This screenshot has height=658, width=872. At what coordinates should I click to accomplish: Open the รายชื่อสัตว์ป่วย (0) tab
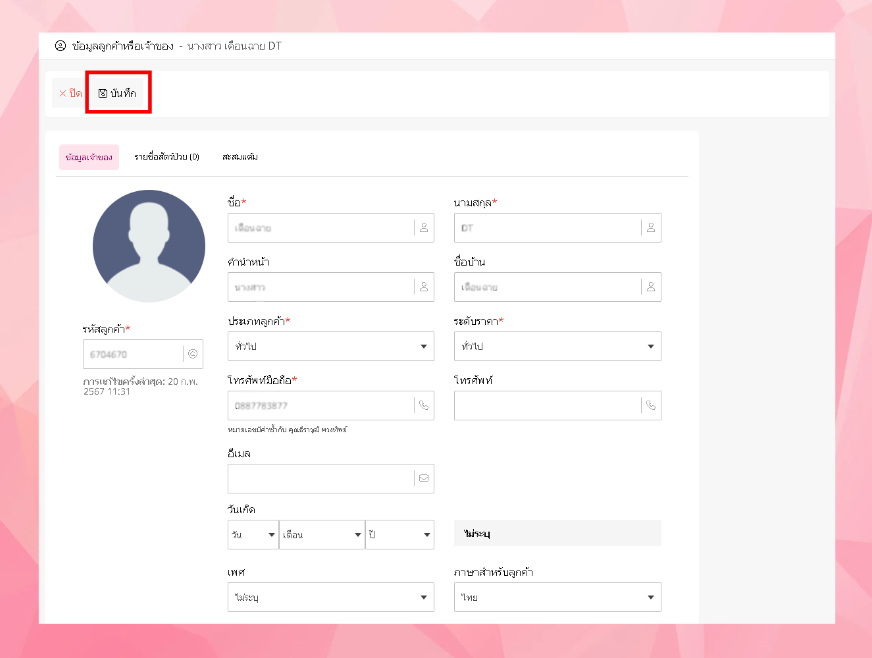point(167,157)
